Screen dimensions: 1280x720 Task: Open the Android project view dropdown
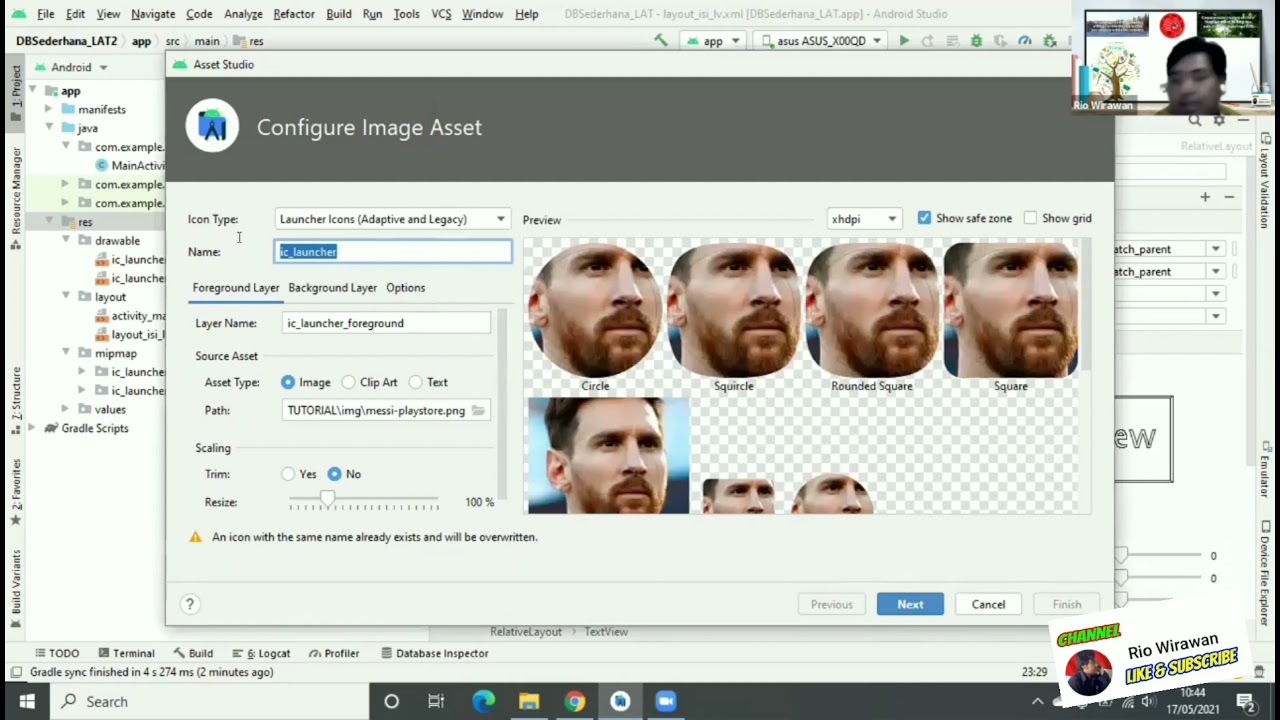(71, 67)
